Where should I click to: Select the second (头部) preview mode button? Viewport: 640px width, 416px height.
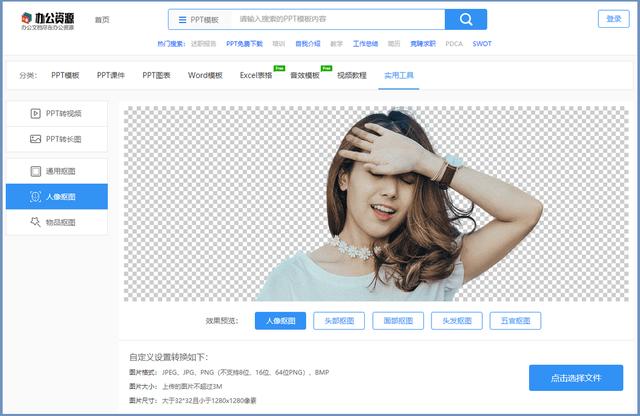[339, 321]
